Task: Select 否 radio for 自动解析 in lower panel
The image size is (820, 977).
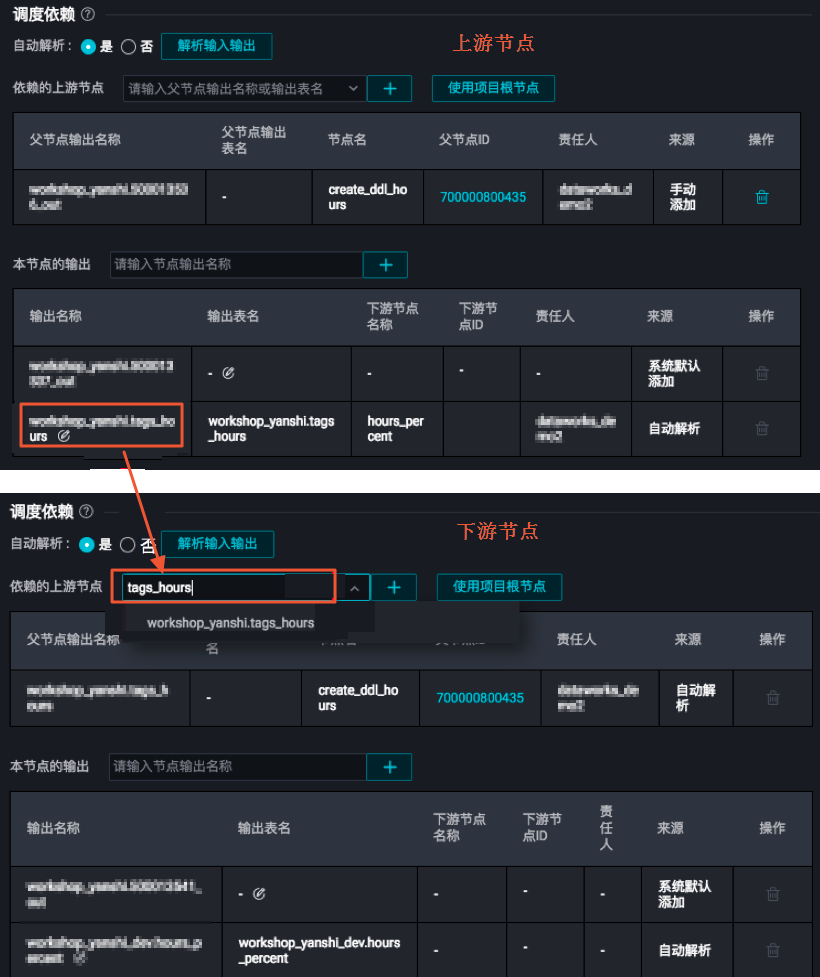Action: tap(127, 545)
